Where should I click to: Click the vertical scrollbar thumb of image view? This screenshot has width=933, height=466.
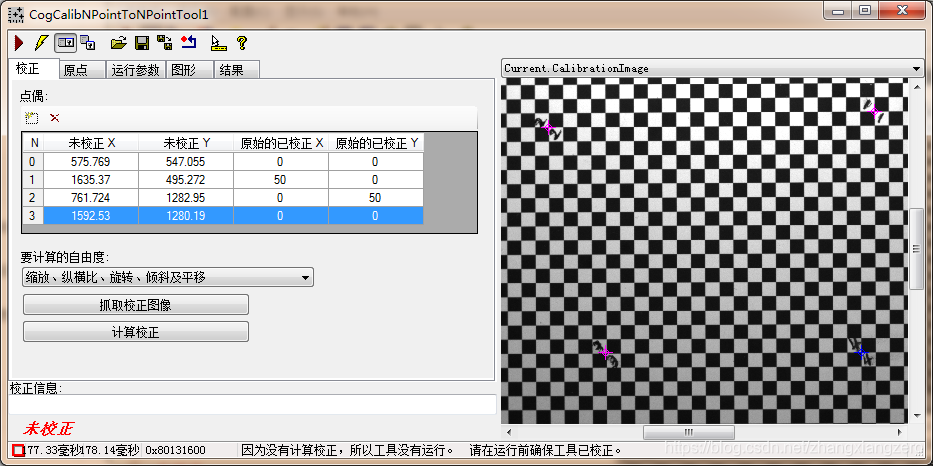[x=916, y=249]
